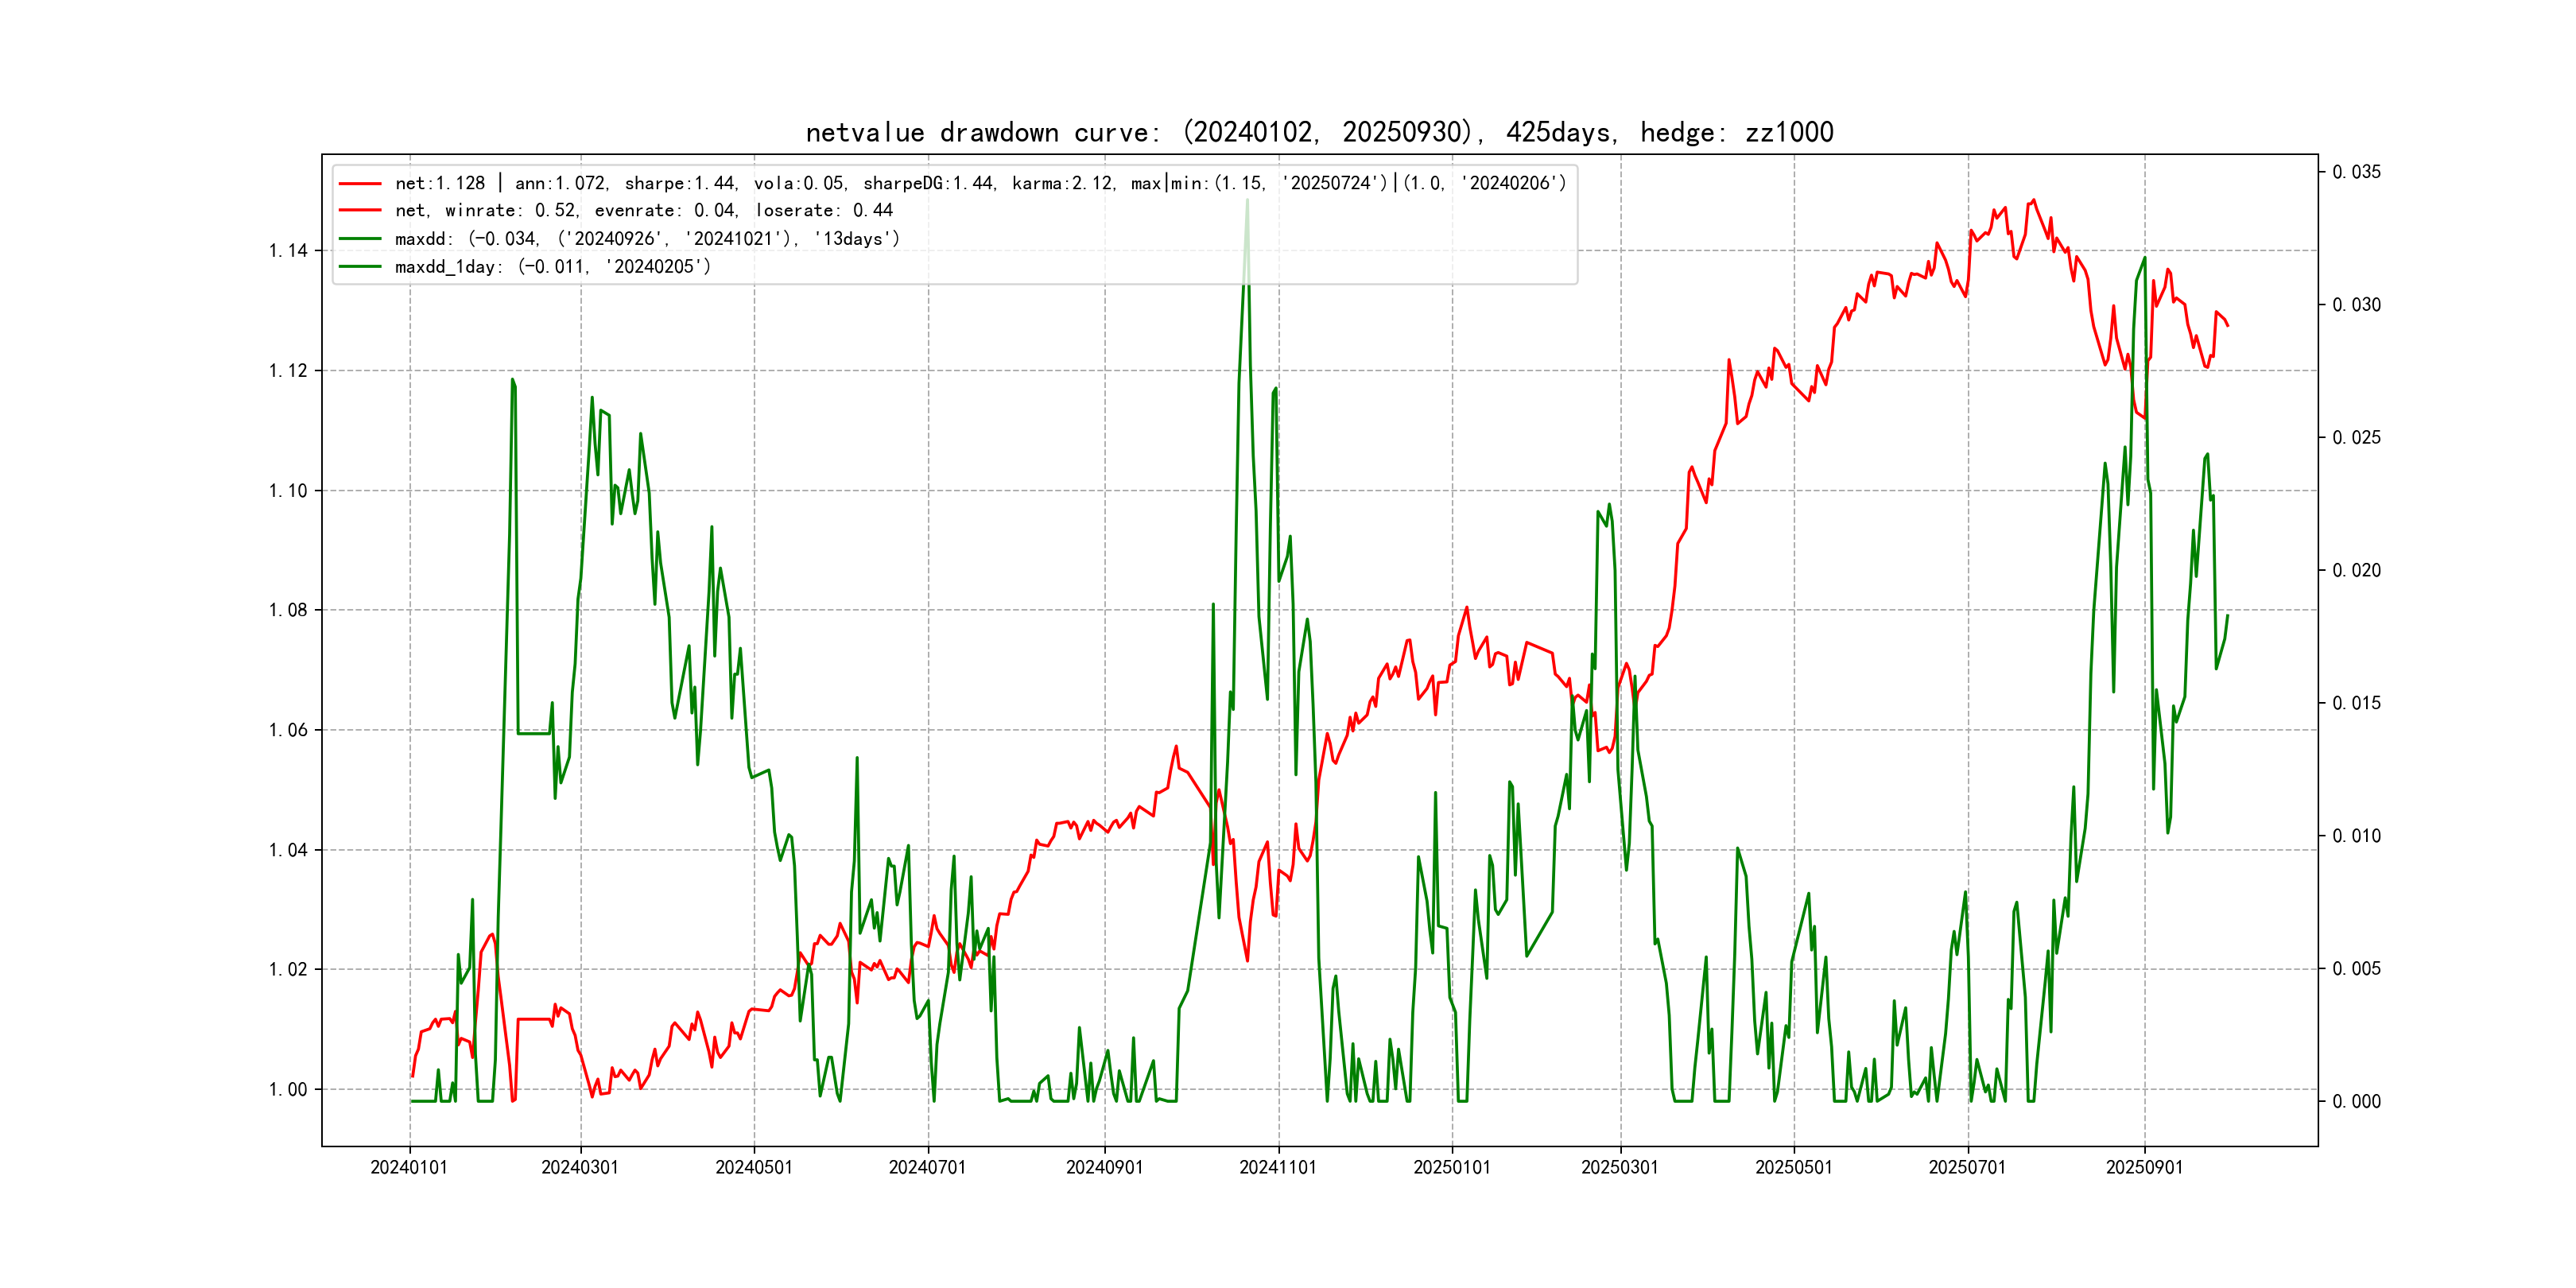Click the red line sample beside net:1.128 legend
2576x1288 pixels.
pos(360,184)
